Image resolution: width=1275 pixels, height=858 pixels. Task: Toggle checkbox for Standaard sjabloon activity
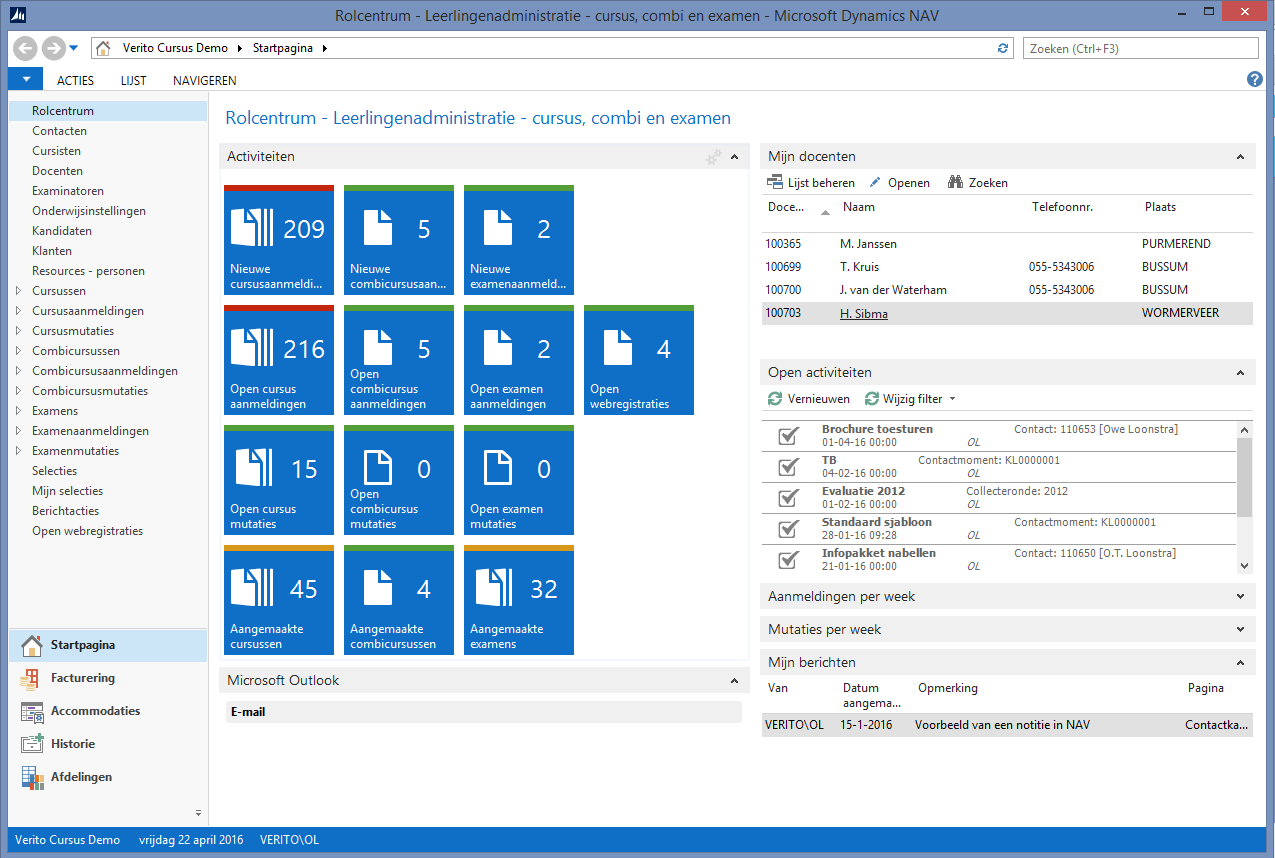click(x=788, y=528)
